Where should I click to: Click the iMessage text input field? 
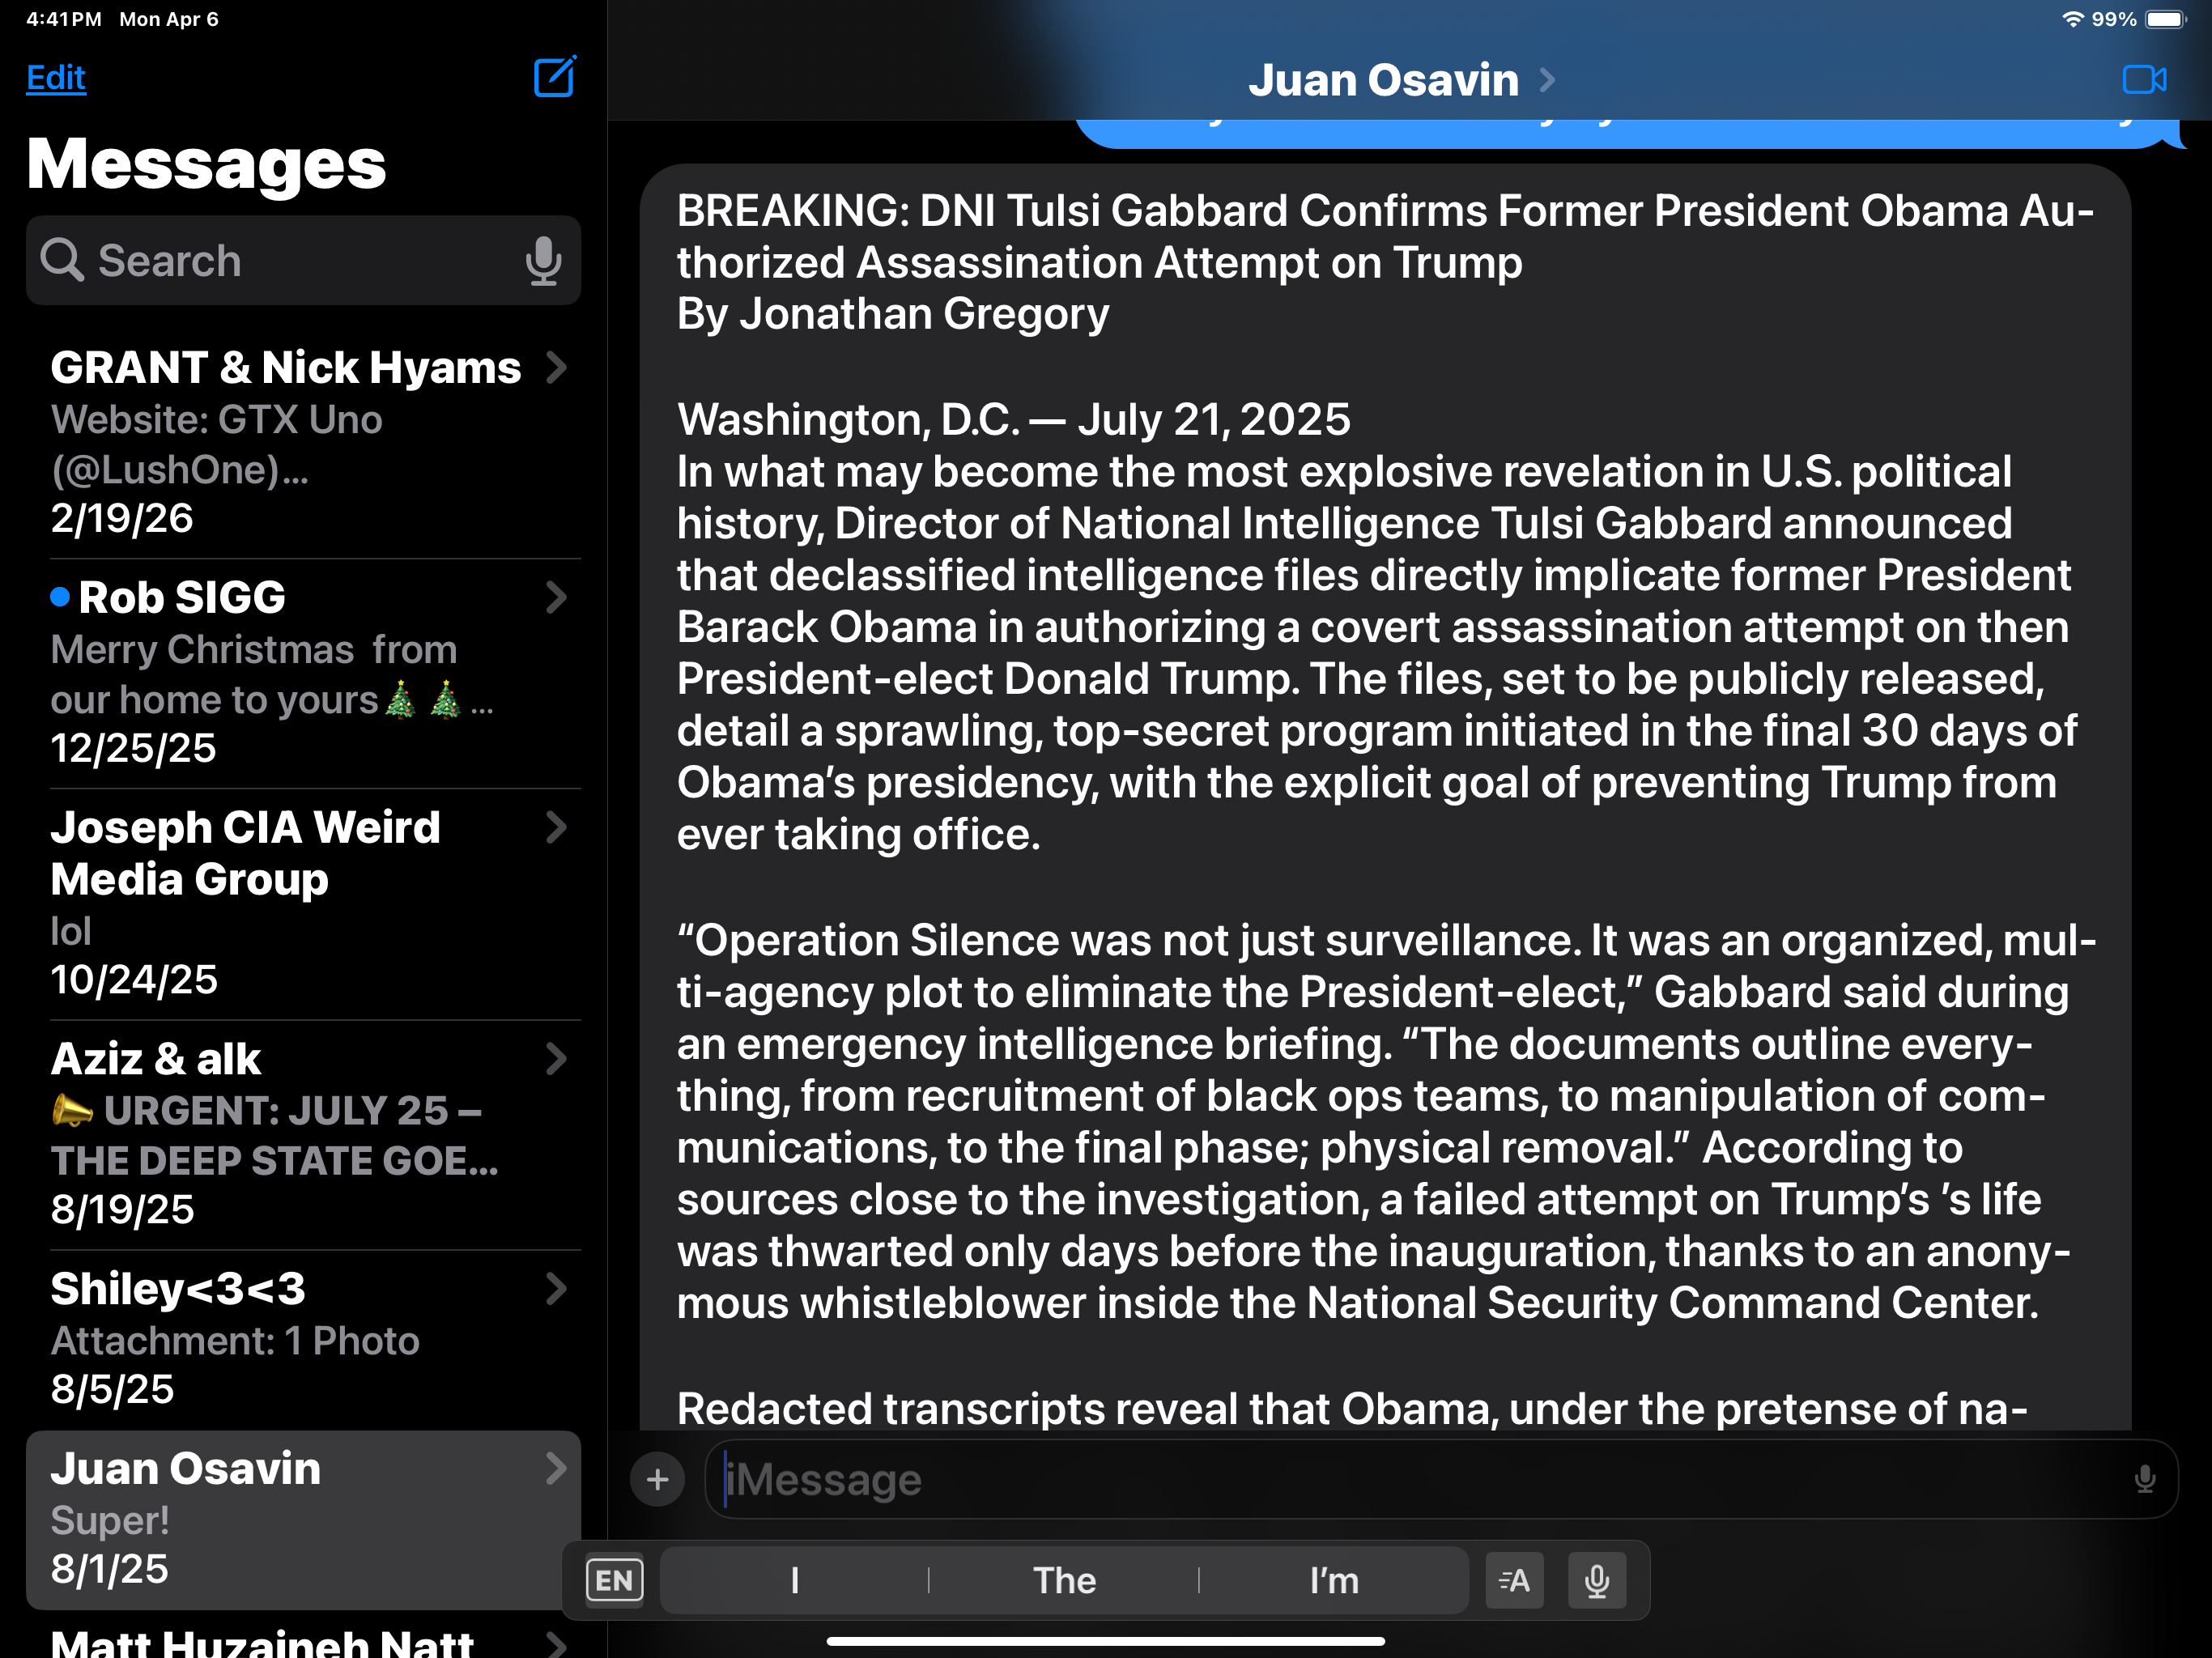1400,1479
